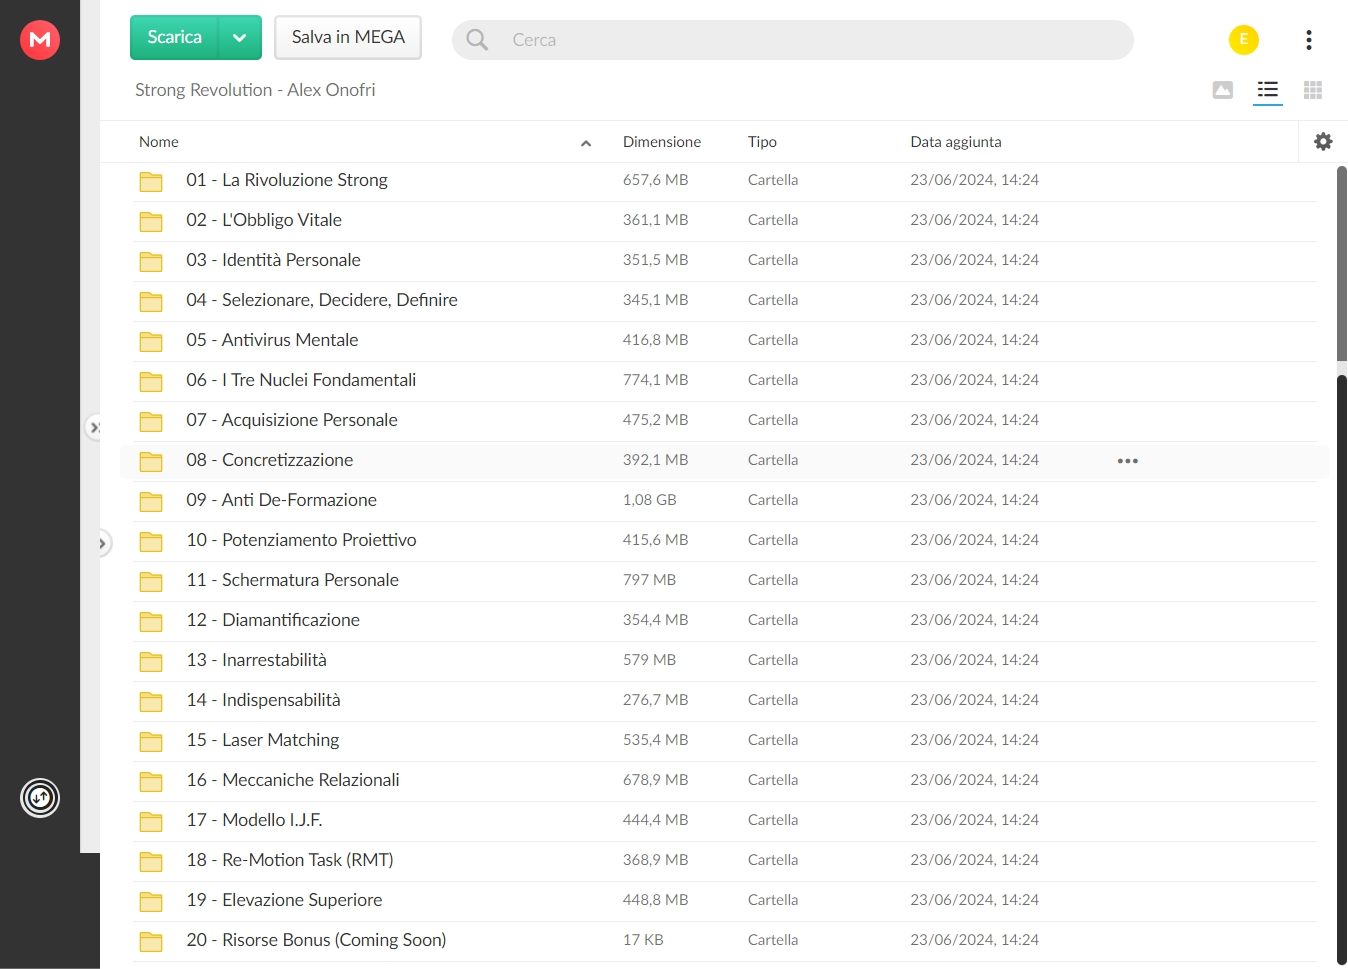The height and width of the screenshot is (969, 1348).
Task: Sort by Dimensione column header
Action: [662, 142]
